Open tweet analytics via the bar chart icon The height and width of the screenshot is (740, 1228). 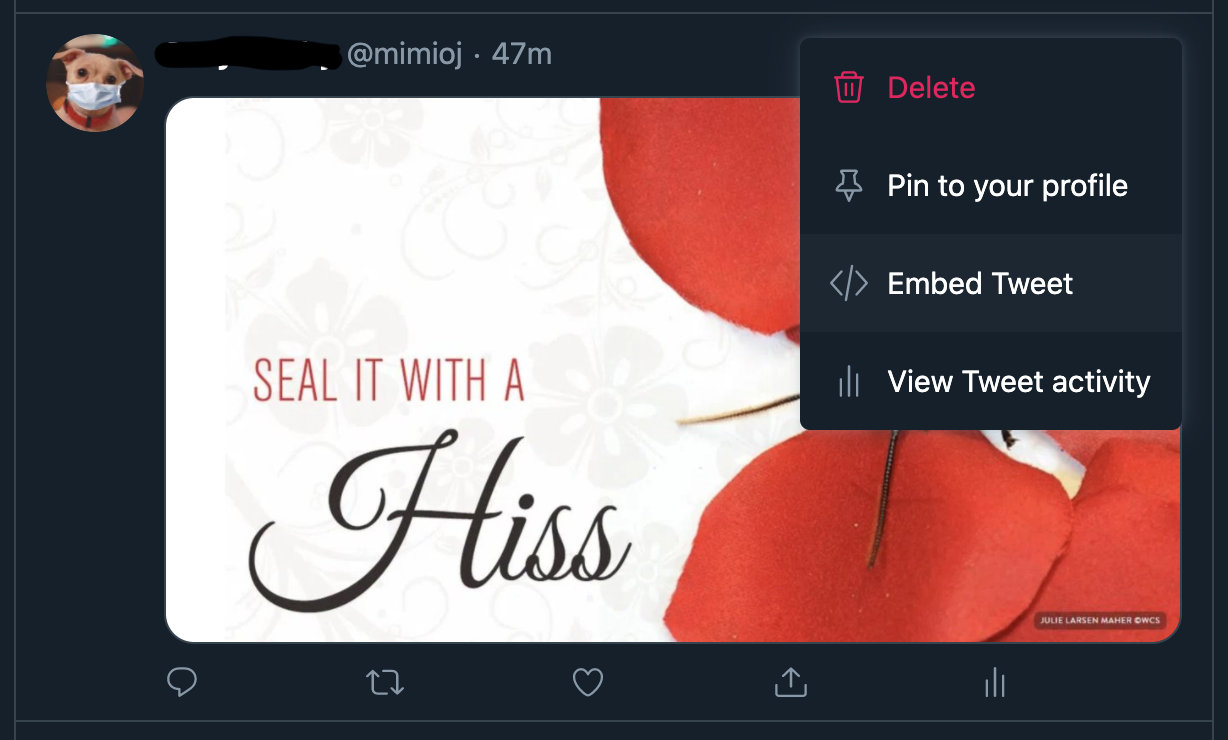[x=994, y=683]
